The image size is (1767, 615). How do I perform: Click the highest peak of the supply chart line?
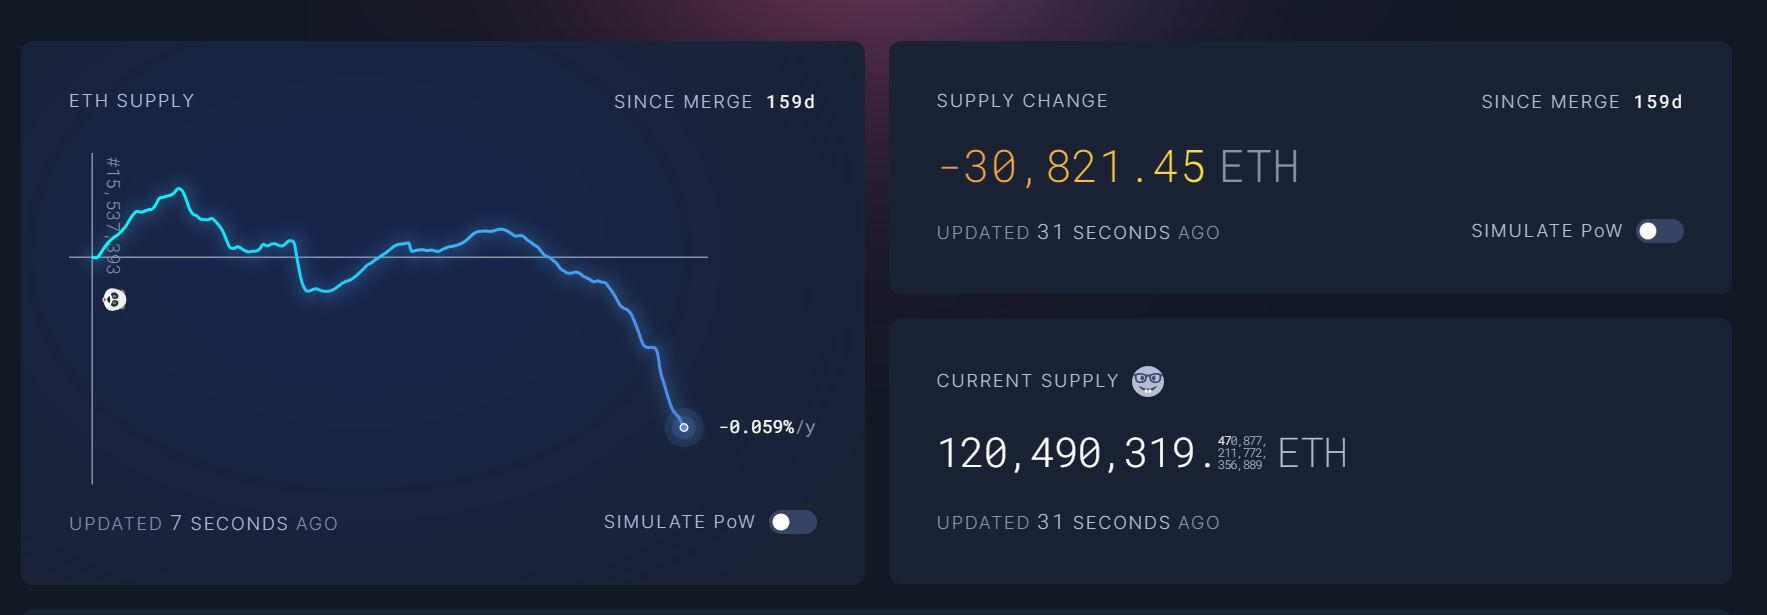point(179,188)
